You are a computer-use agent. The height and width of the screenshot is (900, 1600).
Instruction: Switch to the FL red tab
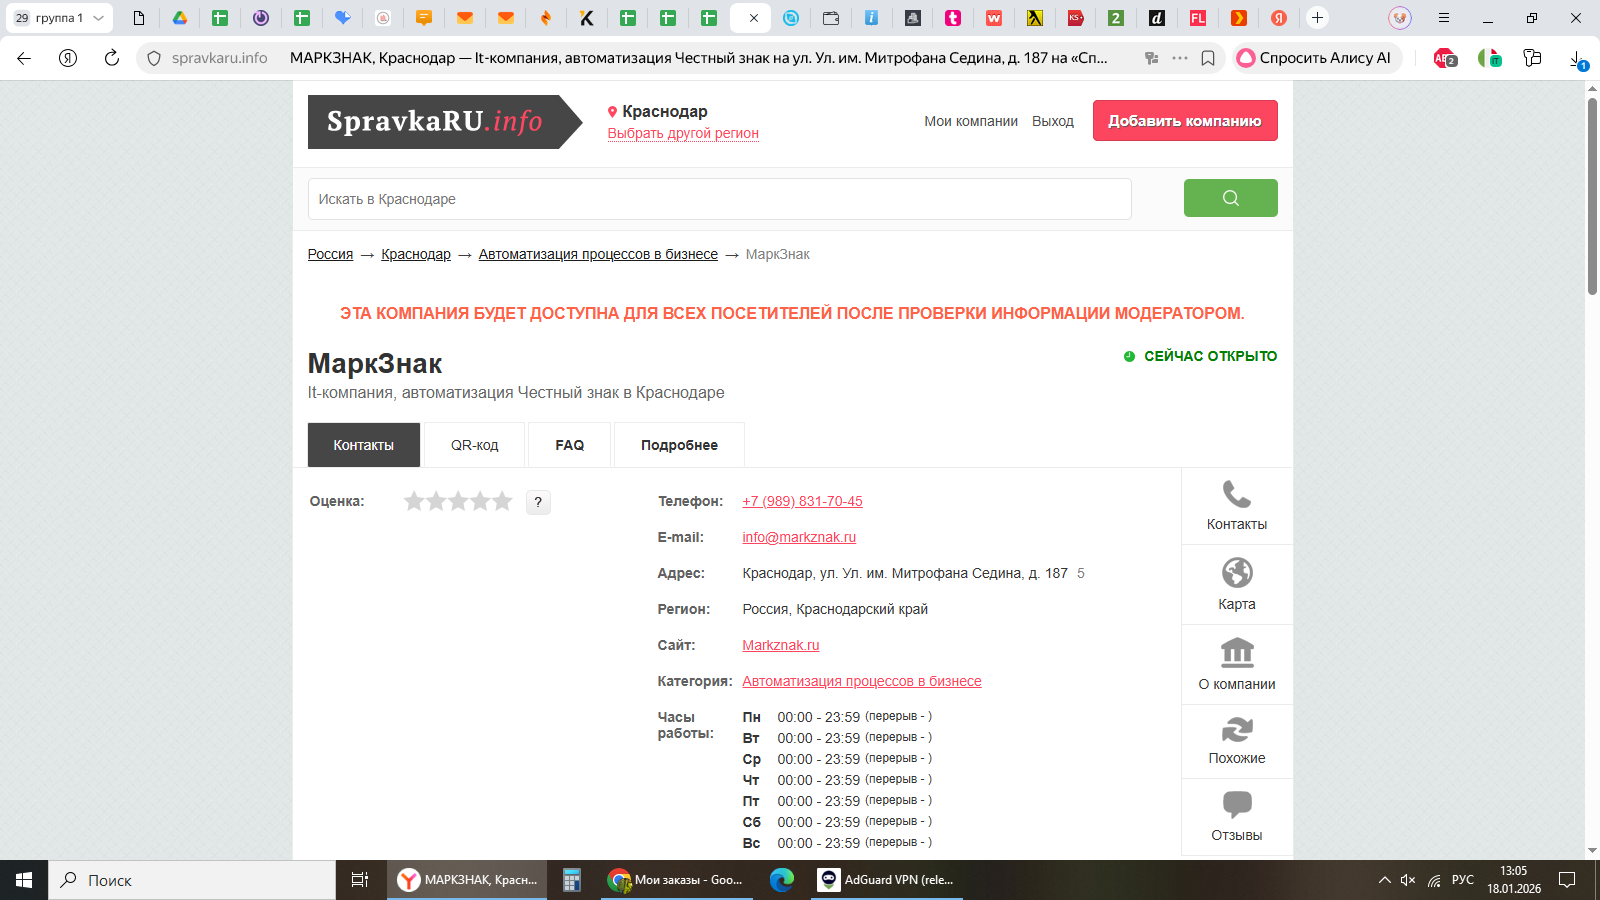[x=1198, y=18]
